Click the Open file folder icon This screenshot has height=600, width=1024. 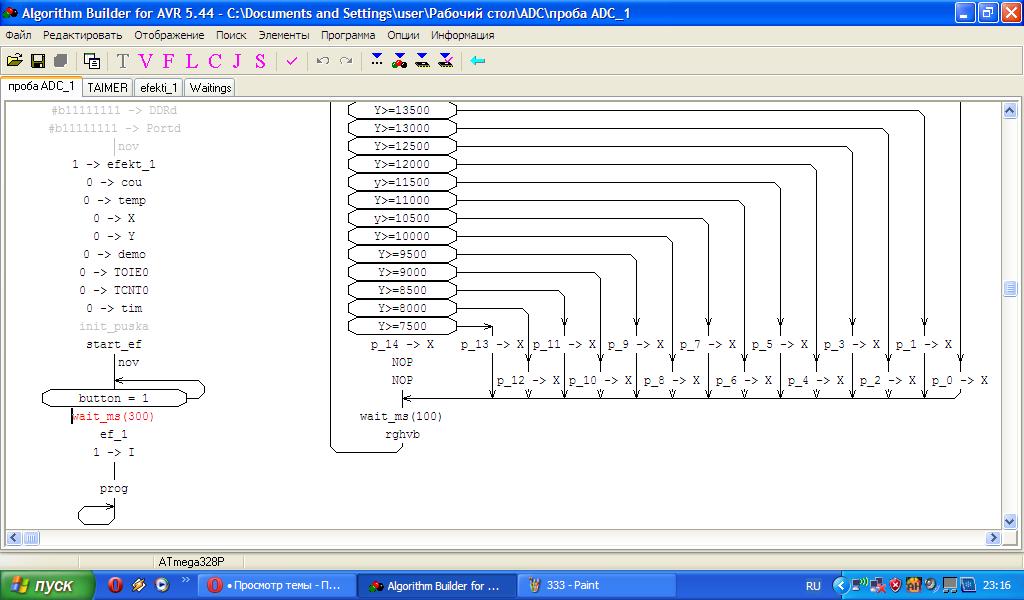click(14, 61)
